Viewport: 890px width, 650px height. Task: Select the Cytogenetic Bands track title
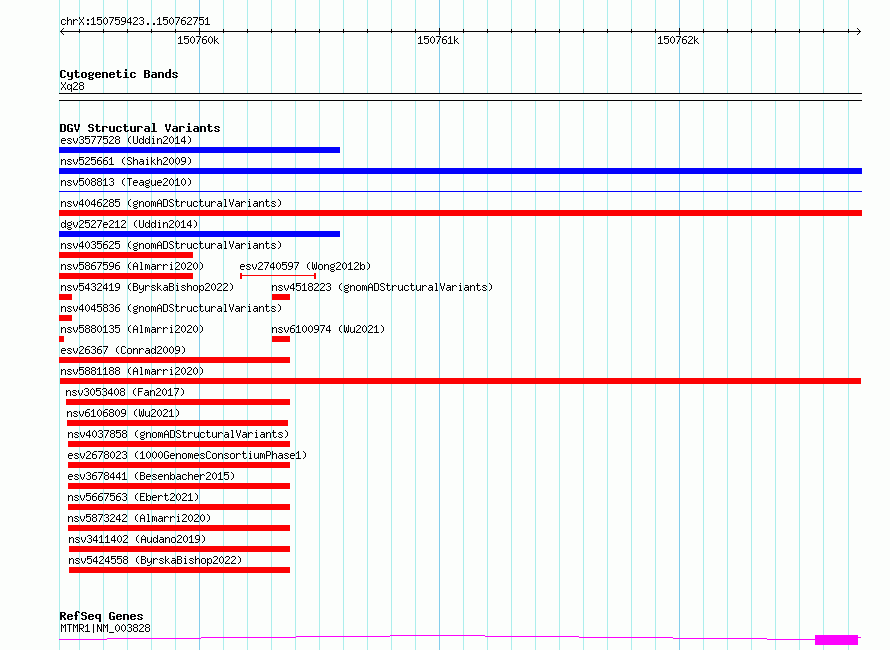click(x=119, y=74)
